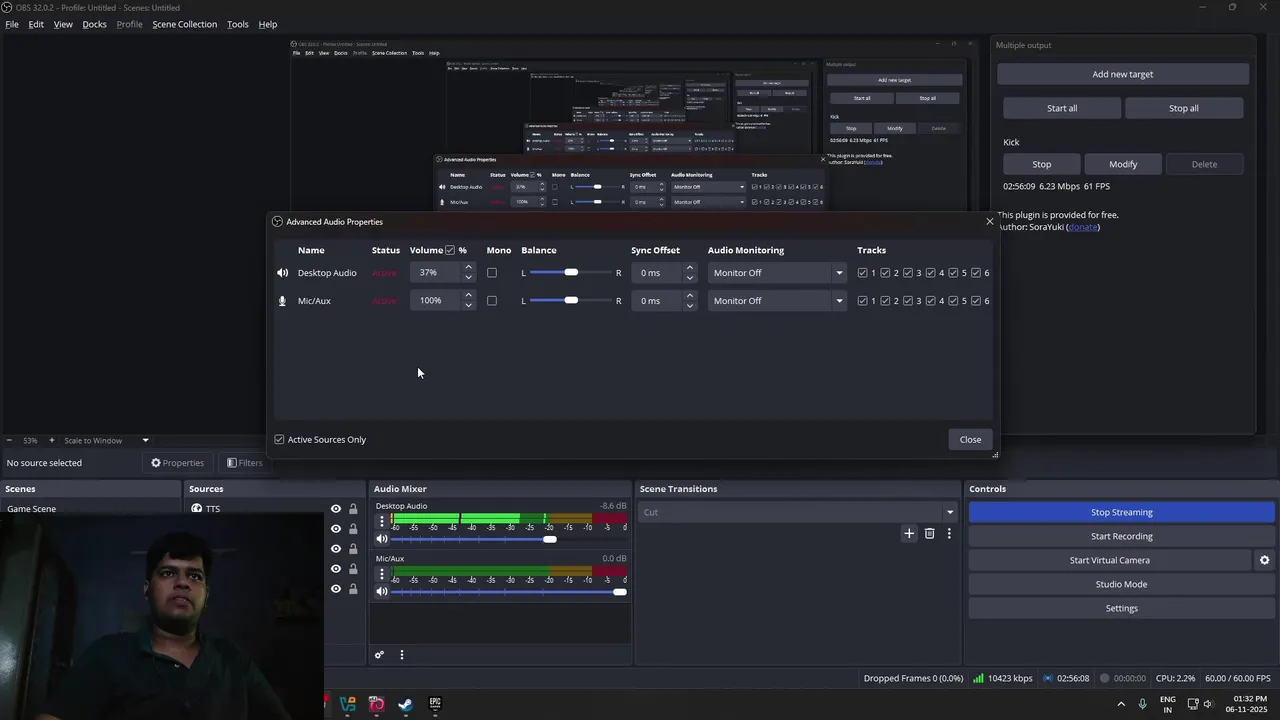Viewport: 1280px width, 720px height.
Task: Open the Cut scene transition dropdown
Action: click(x=797, y=512)
